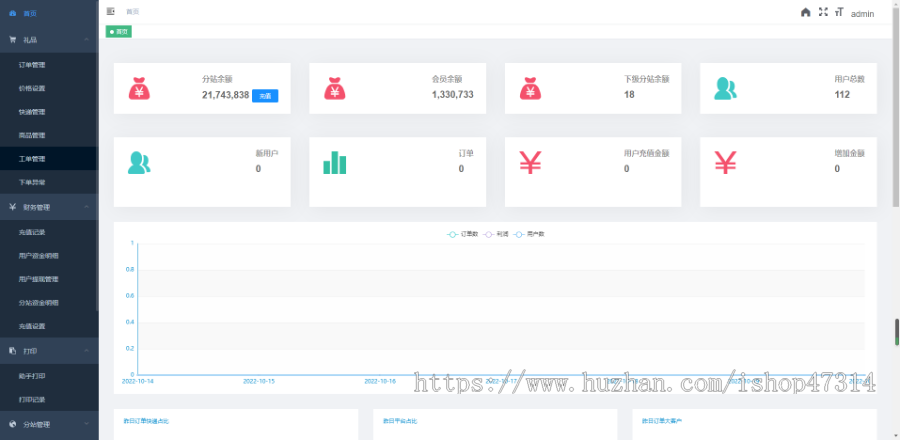900x440 pixels.
Task: Collapse the 打印 menu with its chevron
Action: coord(87,351)
